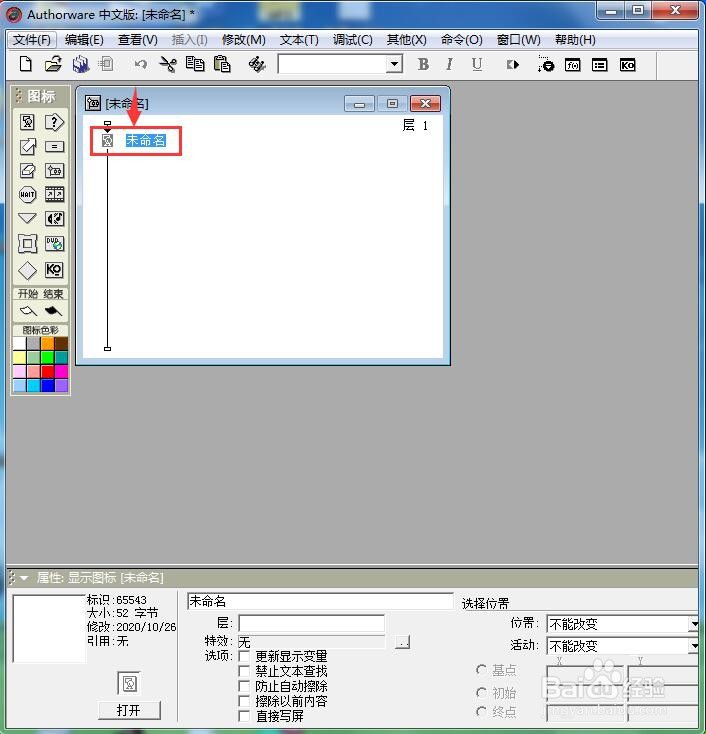Open the Functions window icon
Viewport: 706px width, 734px height.
[573, 65]
